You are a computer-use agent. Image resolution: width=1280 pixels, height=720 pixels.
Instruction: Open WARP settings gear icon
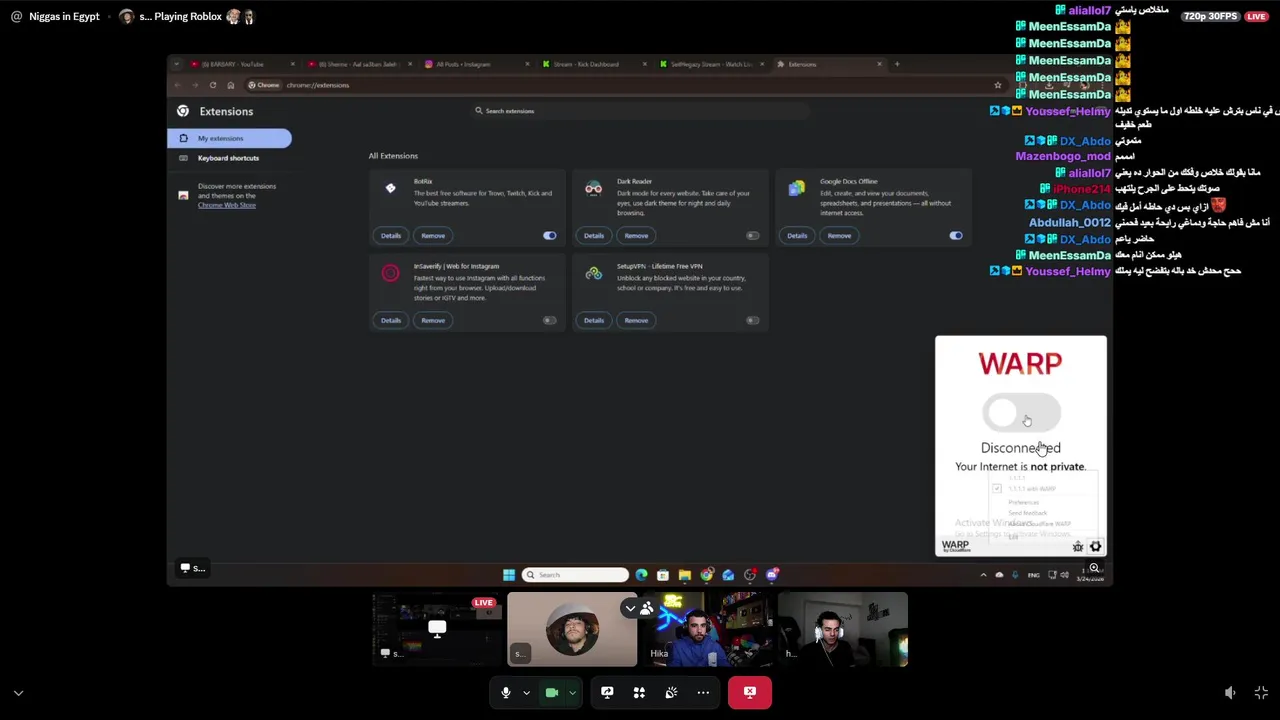pos(1095,547)
